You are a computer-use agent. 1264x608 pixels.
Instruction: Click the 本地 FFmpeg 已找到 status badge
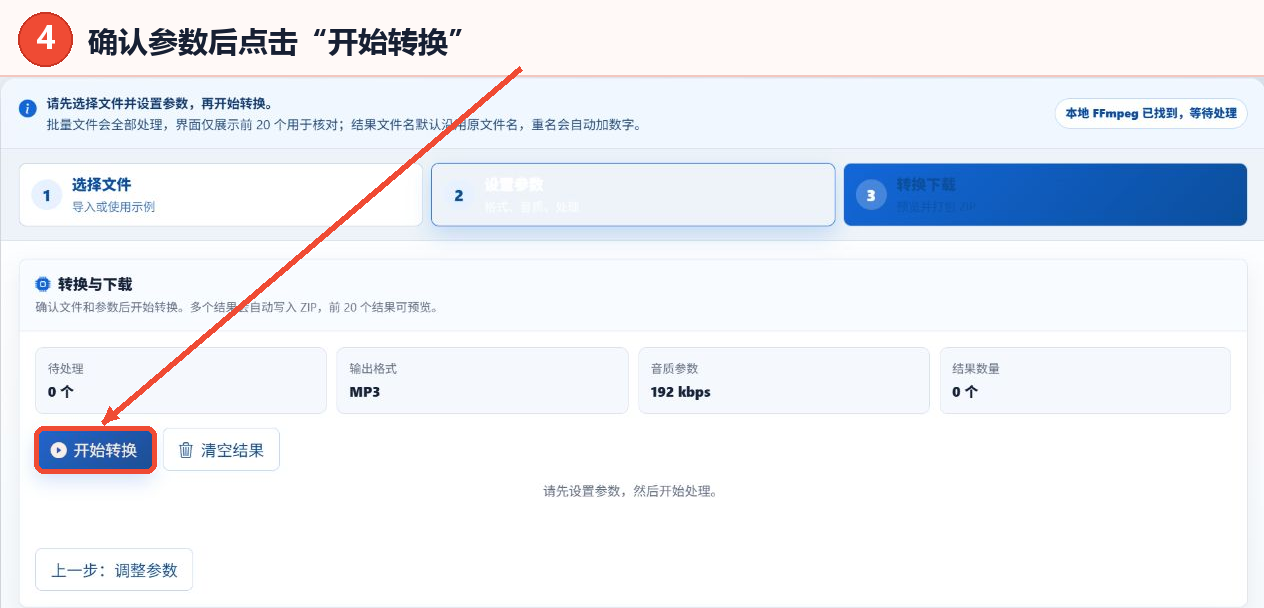coord(1151,113)
